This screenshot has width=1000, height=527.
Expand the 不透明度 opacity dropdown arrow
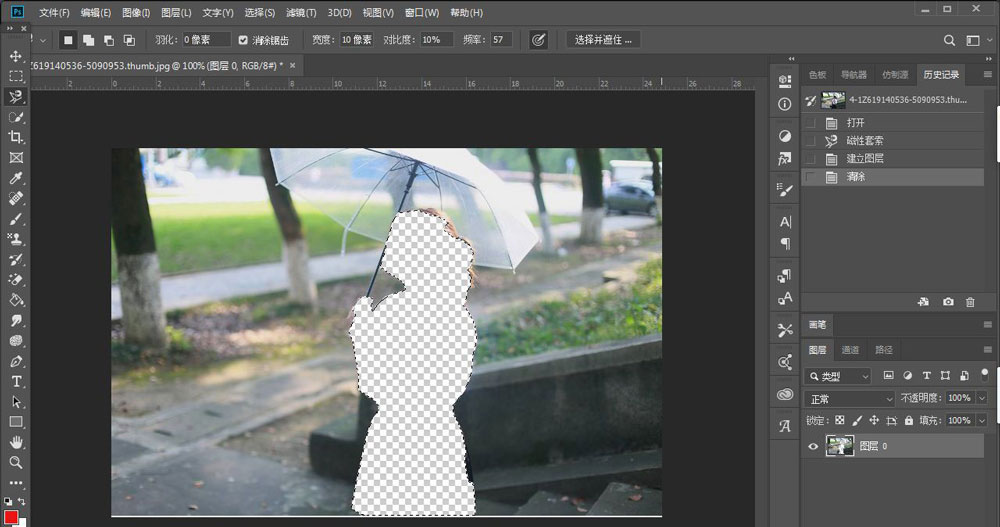coord(981,398)
